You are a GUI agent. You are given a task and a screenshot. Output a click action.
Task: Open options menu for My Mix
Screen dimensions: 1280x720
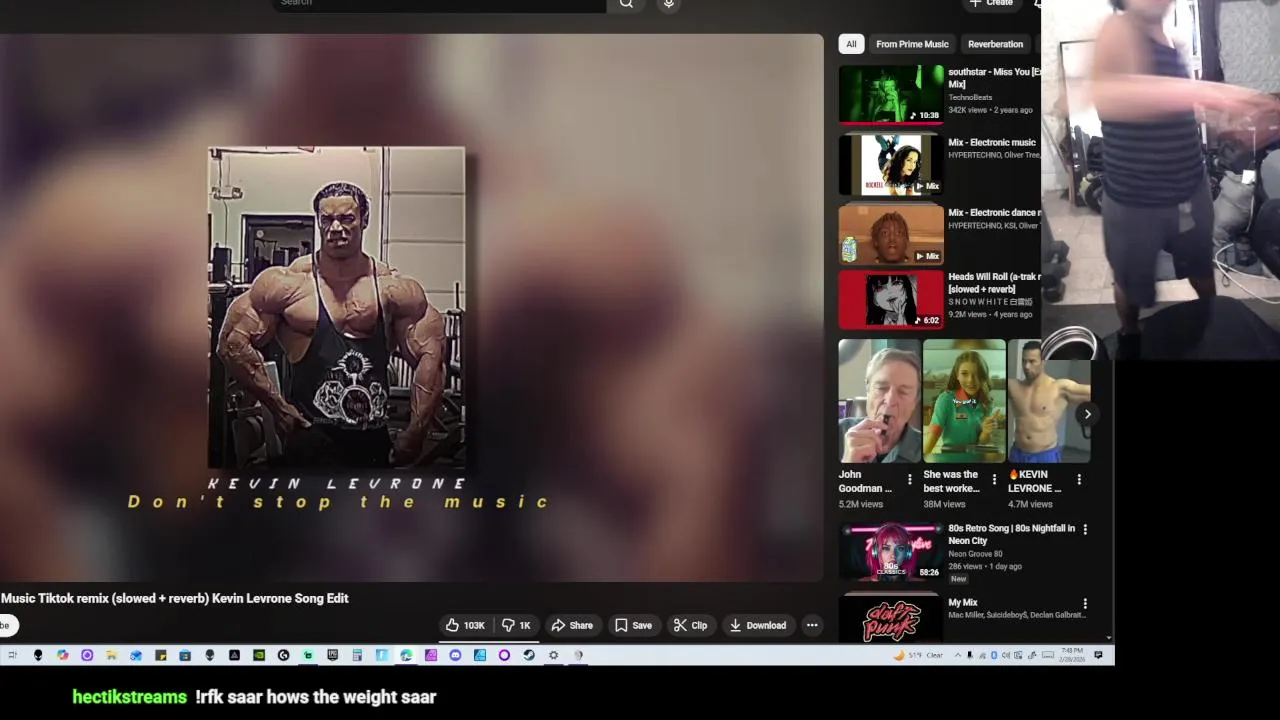pos(1085,604)
